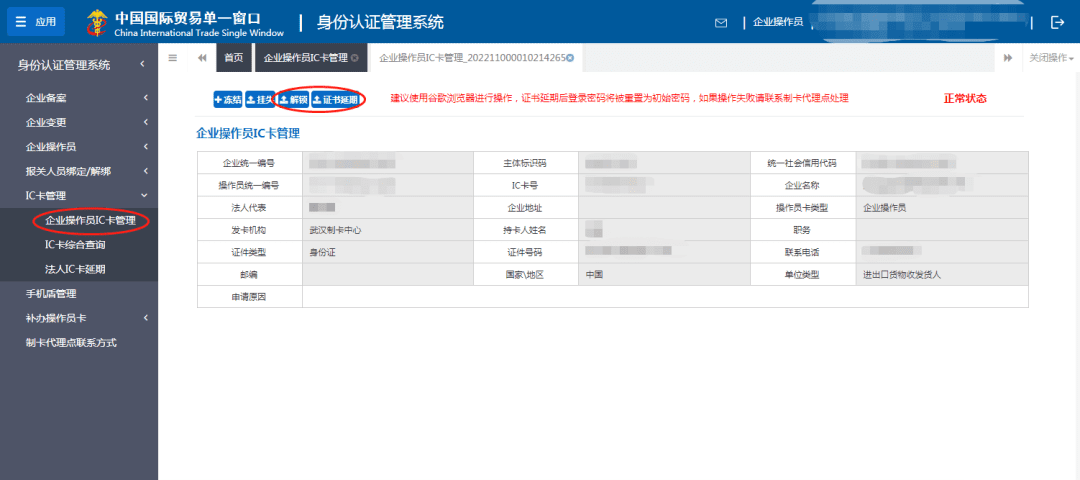Click the 证书延期 certificate extension button
1080x480 pixels.
(x=335, y=99)
